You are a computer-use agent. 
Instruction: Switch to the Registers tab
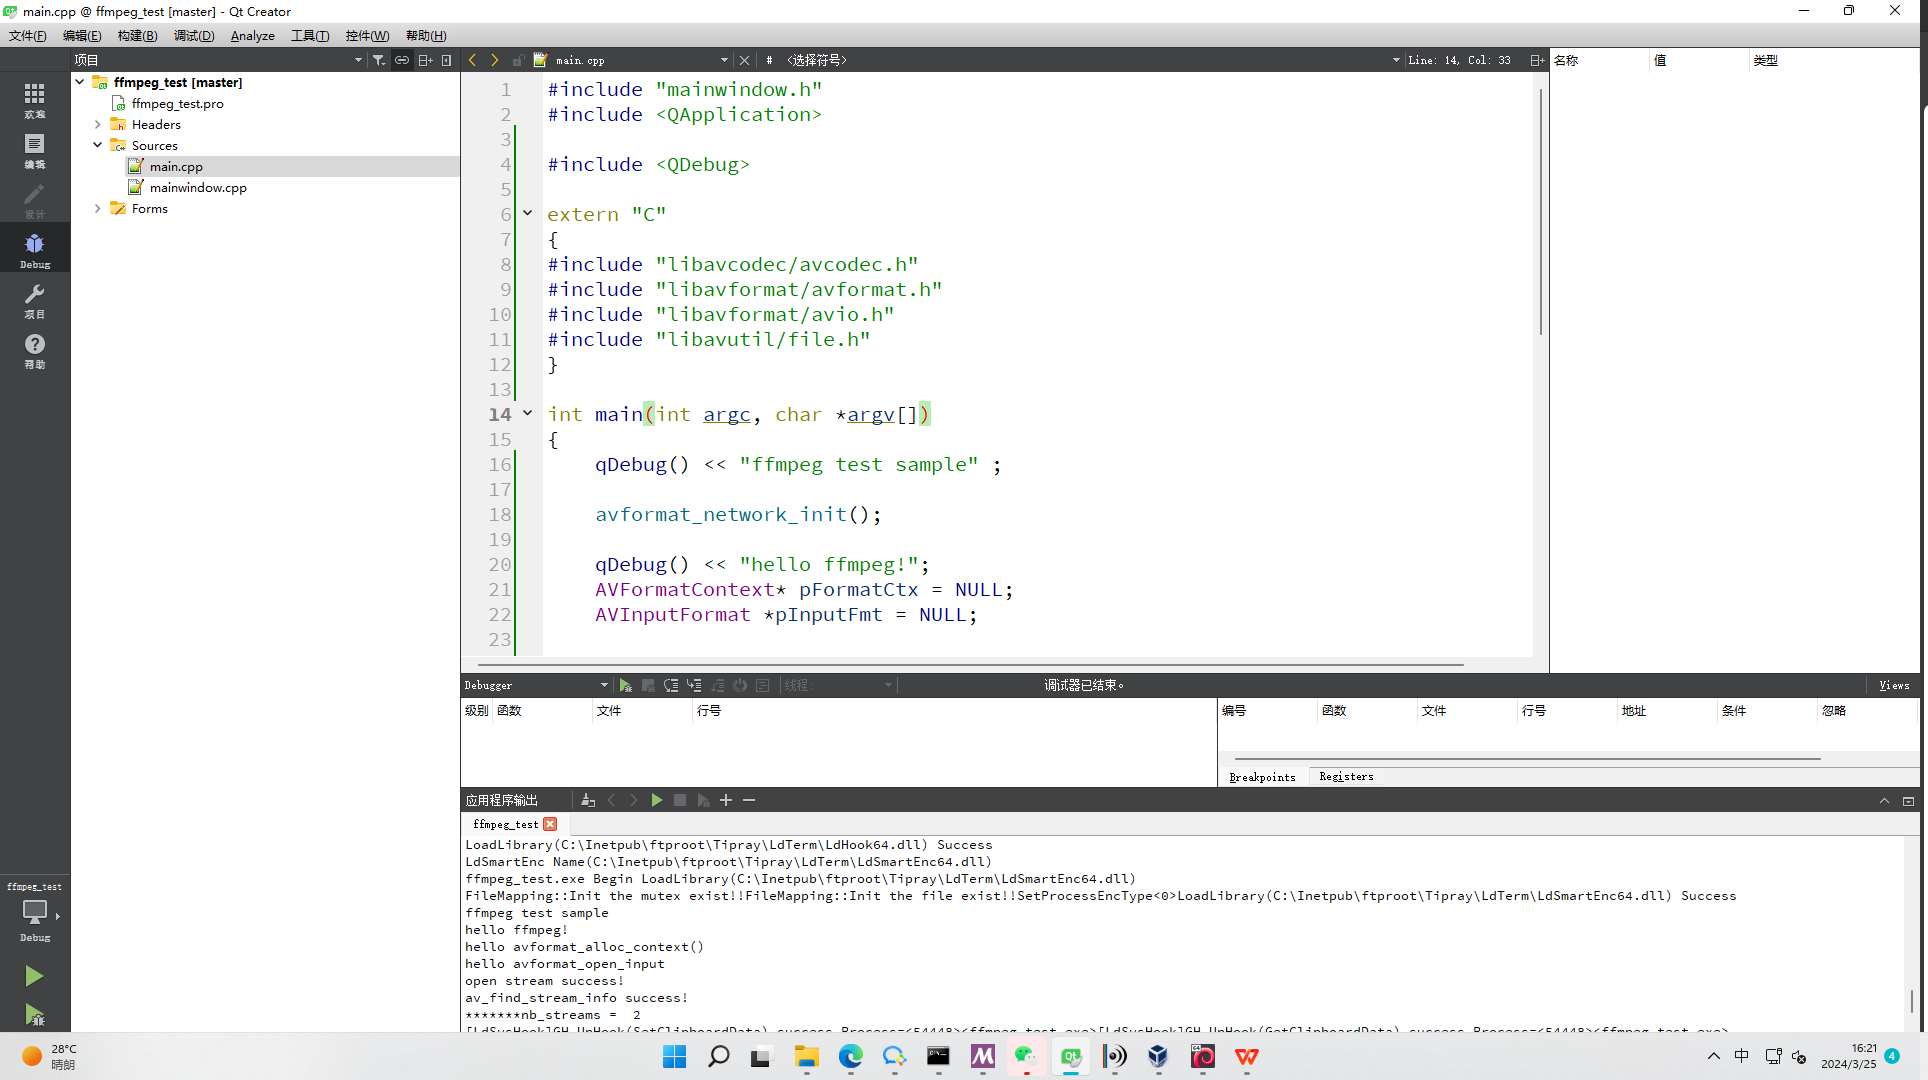(x=1346, y=777)
